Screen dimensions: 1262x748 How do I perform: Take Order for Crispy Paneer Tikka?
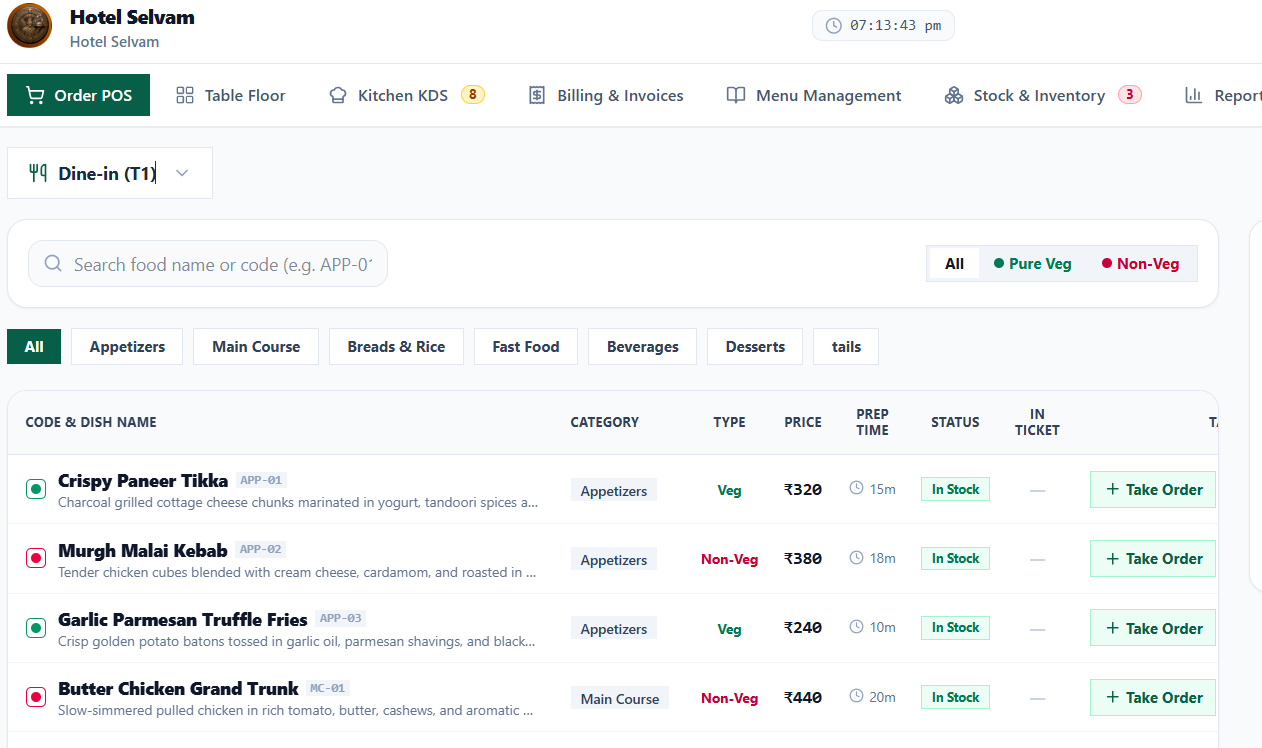pos(1153,490)
